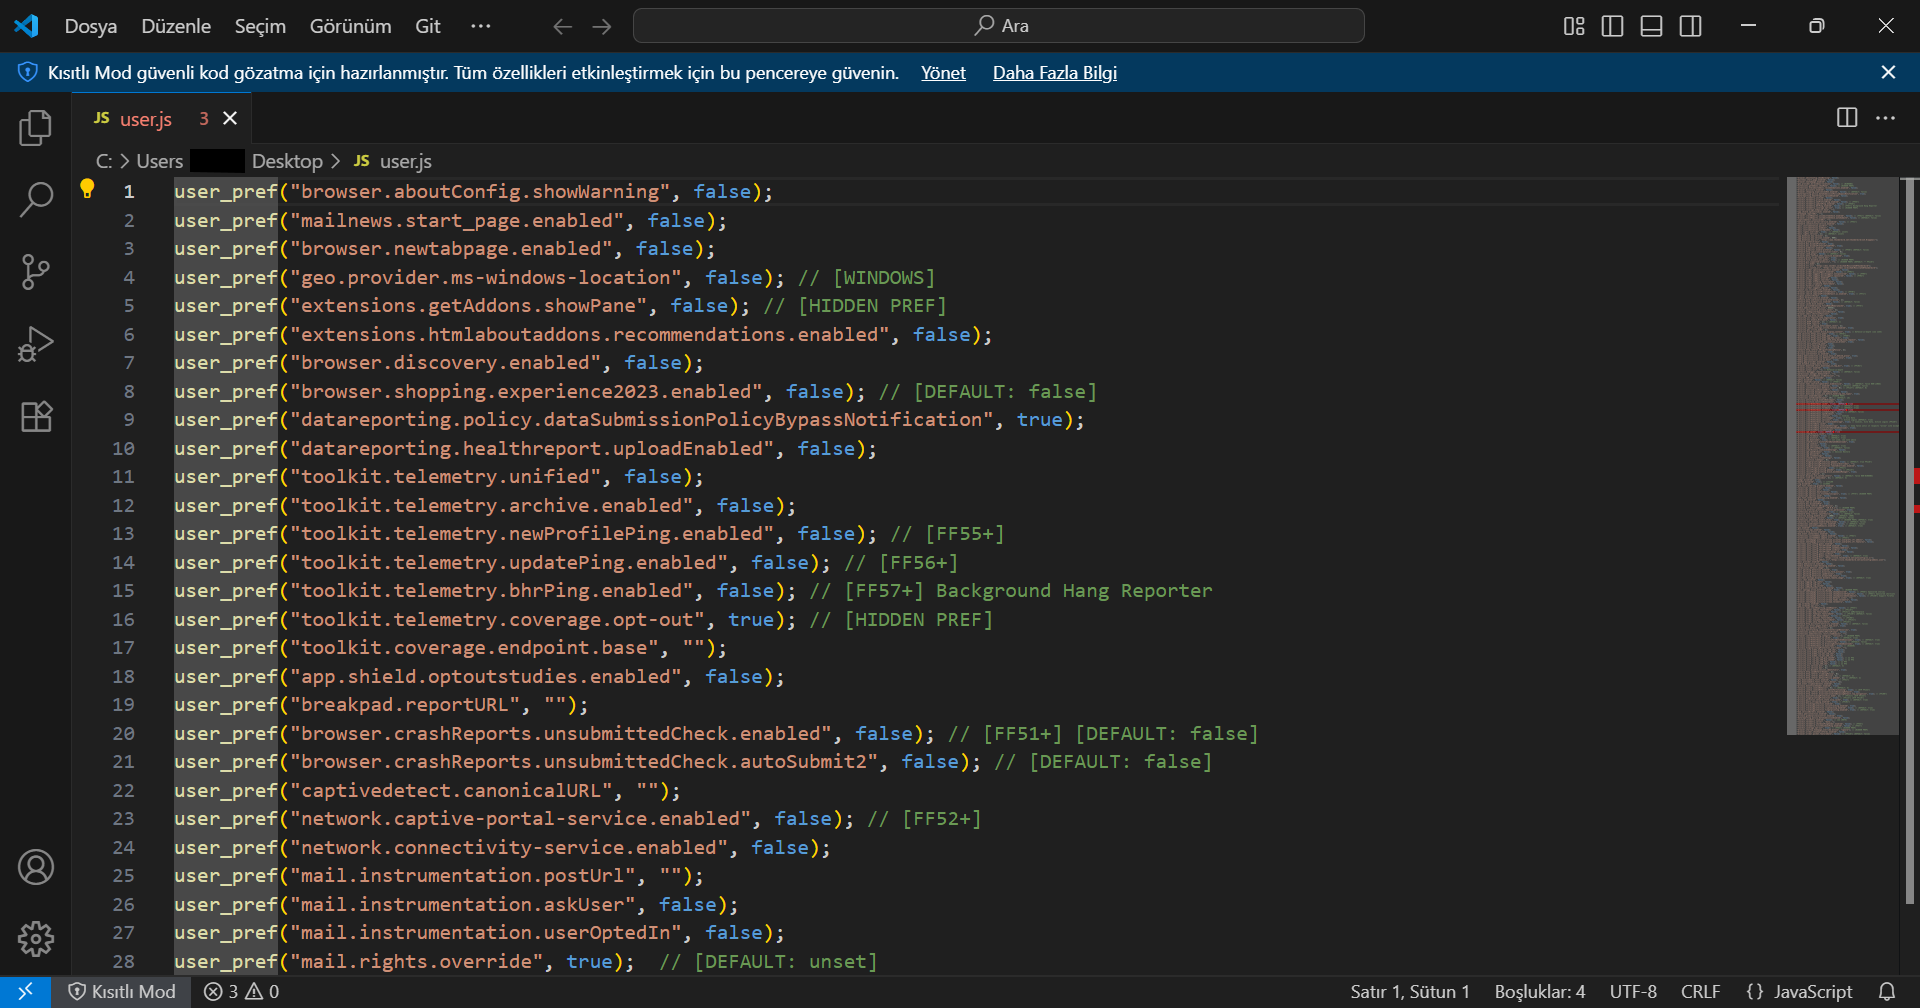Open the remote window indicator
The width and height of the screenshot is (1920, 1008).
(x=26, y=991)
